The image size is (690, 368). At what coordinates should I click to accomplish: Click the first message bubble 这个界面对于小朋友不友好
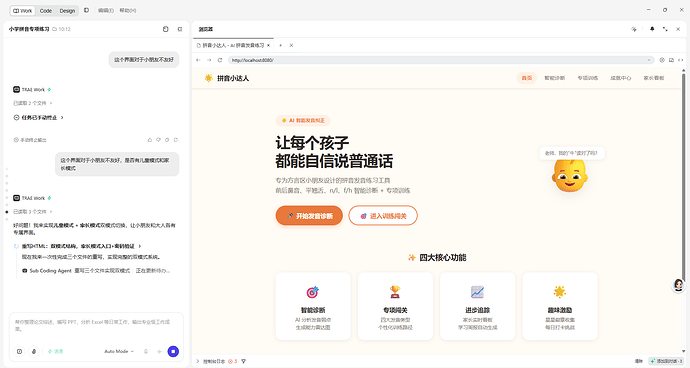(144, 59)
